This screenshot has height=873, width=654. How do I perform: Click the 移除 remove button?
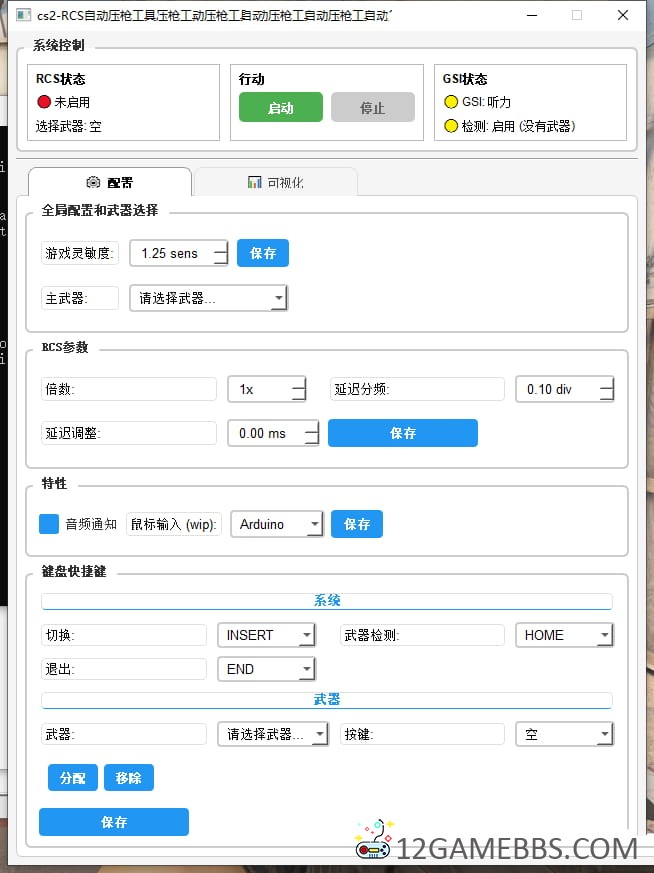pyautogui.click(x=129, y=777)
